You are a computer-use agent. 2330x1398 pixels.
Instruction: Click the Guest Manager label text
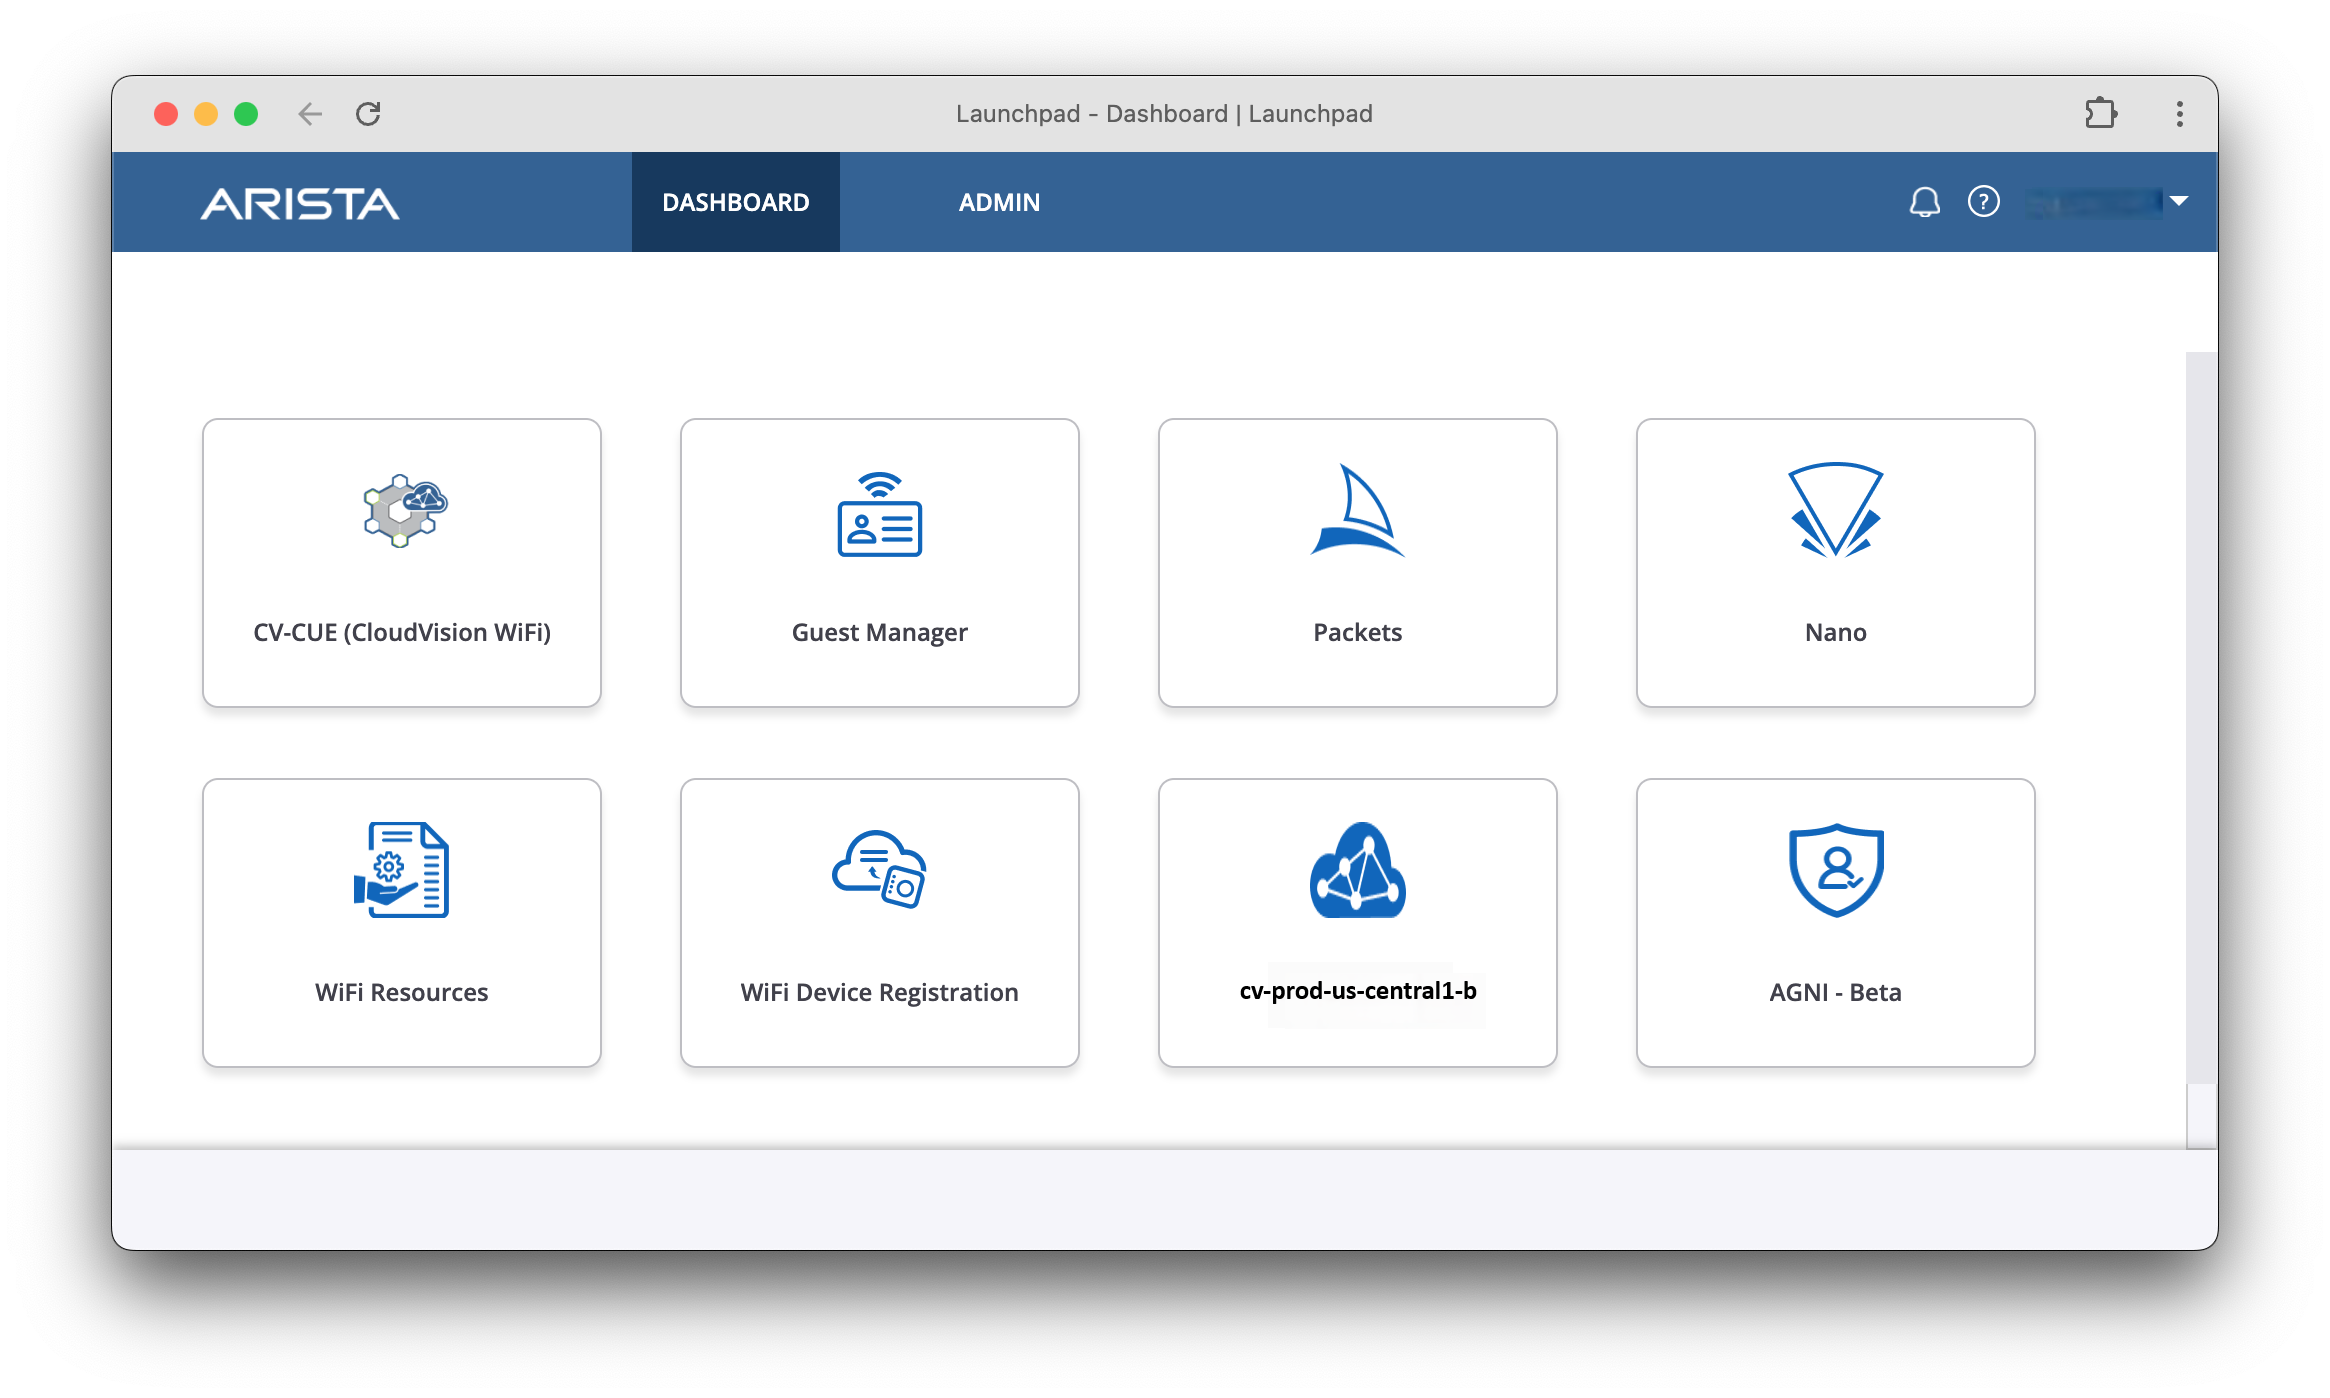tap(879, 632)
